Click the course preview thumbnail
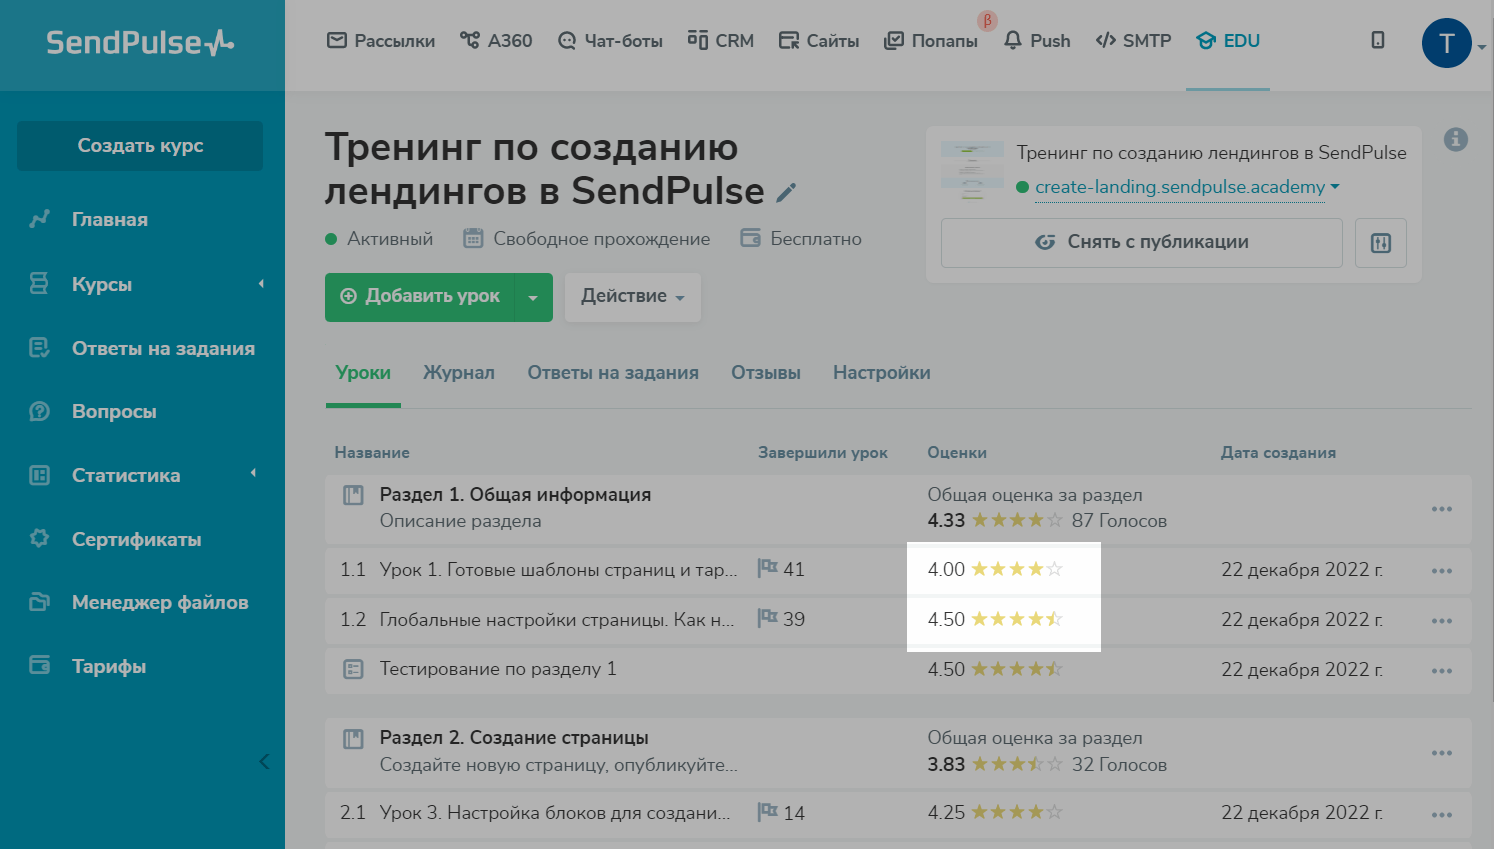The width and height of the screenshot is (1494, 849). [x=972, y=170]
